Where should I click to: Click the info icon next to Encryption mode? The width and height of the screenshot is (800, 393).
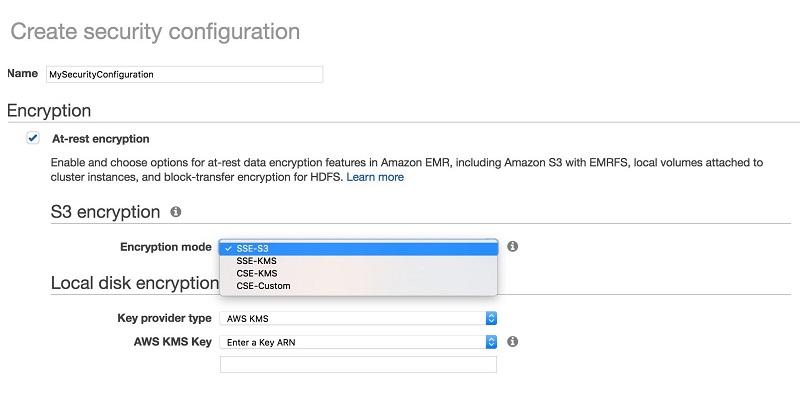[x=513, y=247]
